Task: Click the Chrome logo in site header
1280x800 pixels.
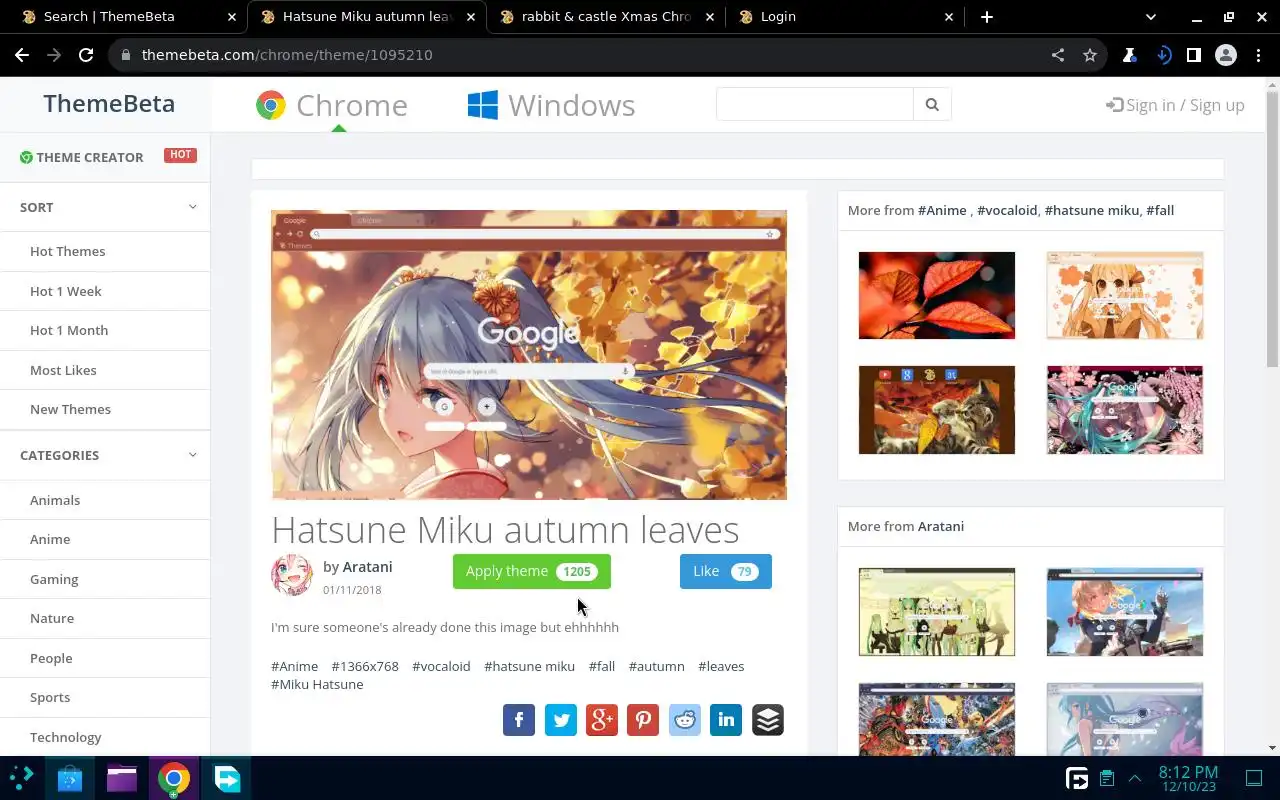Action: point(270,105)
